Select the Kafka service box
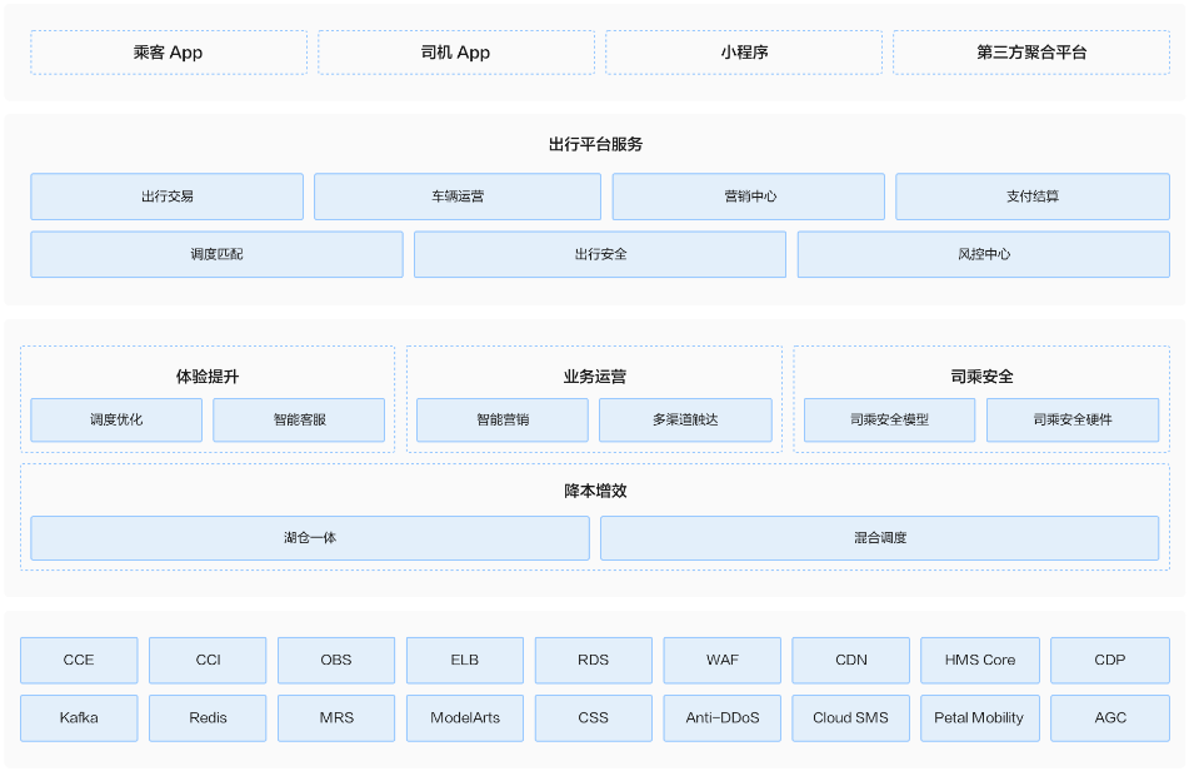Viewport: 1189px width, 771px height. (x=79, y=718)
